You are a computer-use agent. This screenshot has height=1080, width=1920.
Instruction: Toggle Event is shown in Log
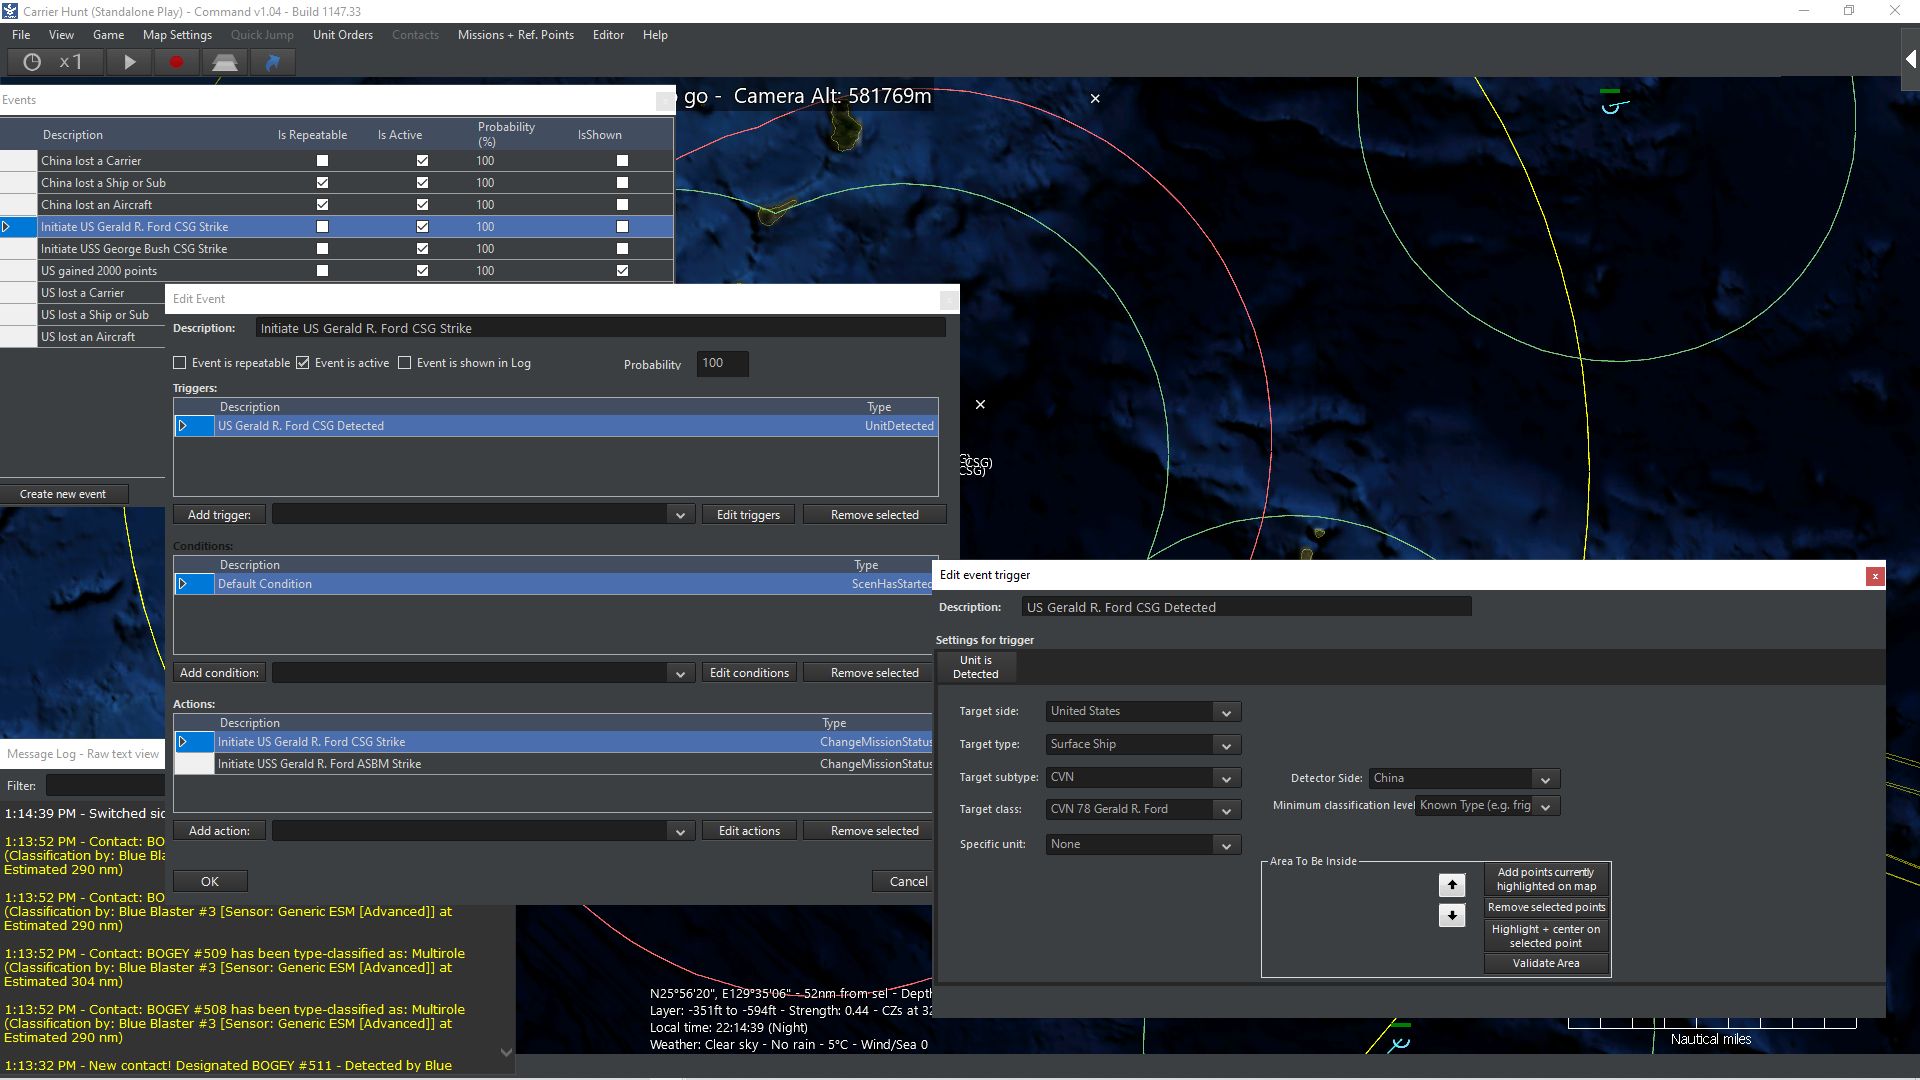pyautogui.click(x=405, y=363)
